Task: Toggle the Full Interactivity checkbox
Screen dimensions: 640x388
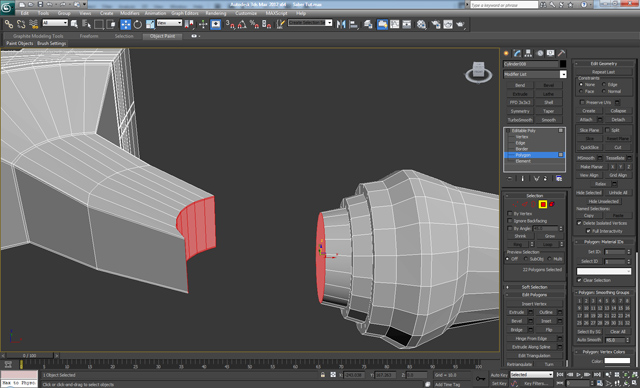Action: tap(588, 231)
